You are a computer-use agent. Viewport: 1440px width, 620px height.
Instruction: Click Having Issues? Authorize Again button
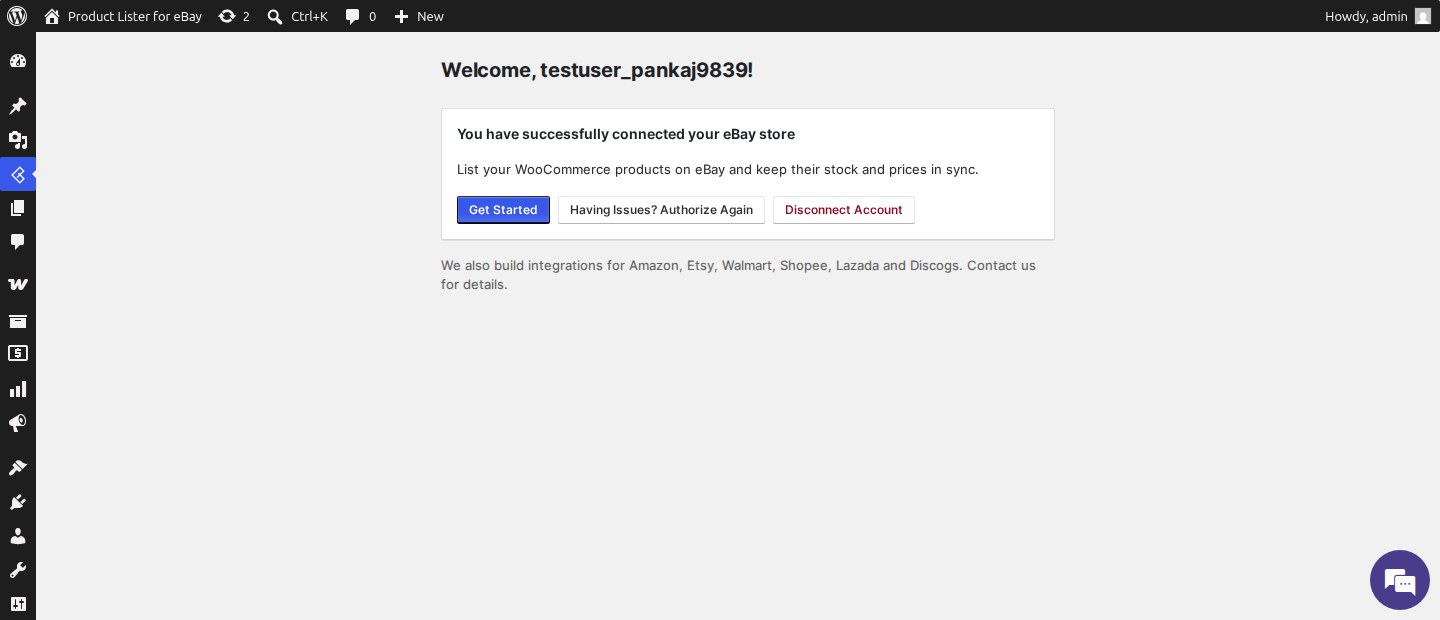pyautogui.click(x=661, y=210)
